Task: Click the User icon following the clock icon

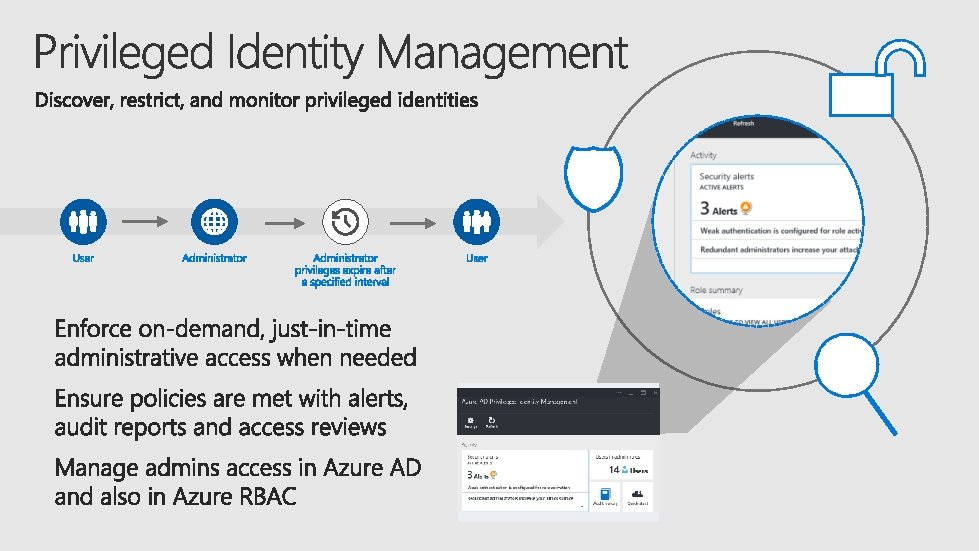Action: [476, 222]
